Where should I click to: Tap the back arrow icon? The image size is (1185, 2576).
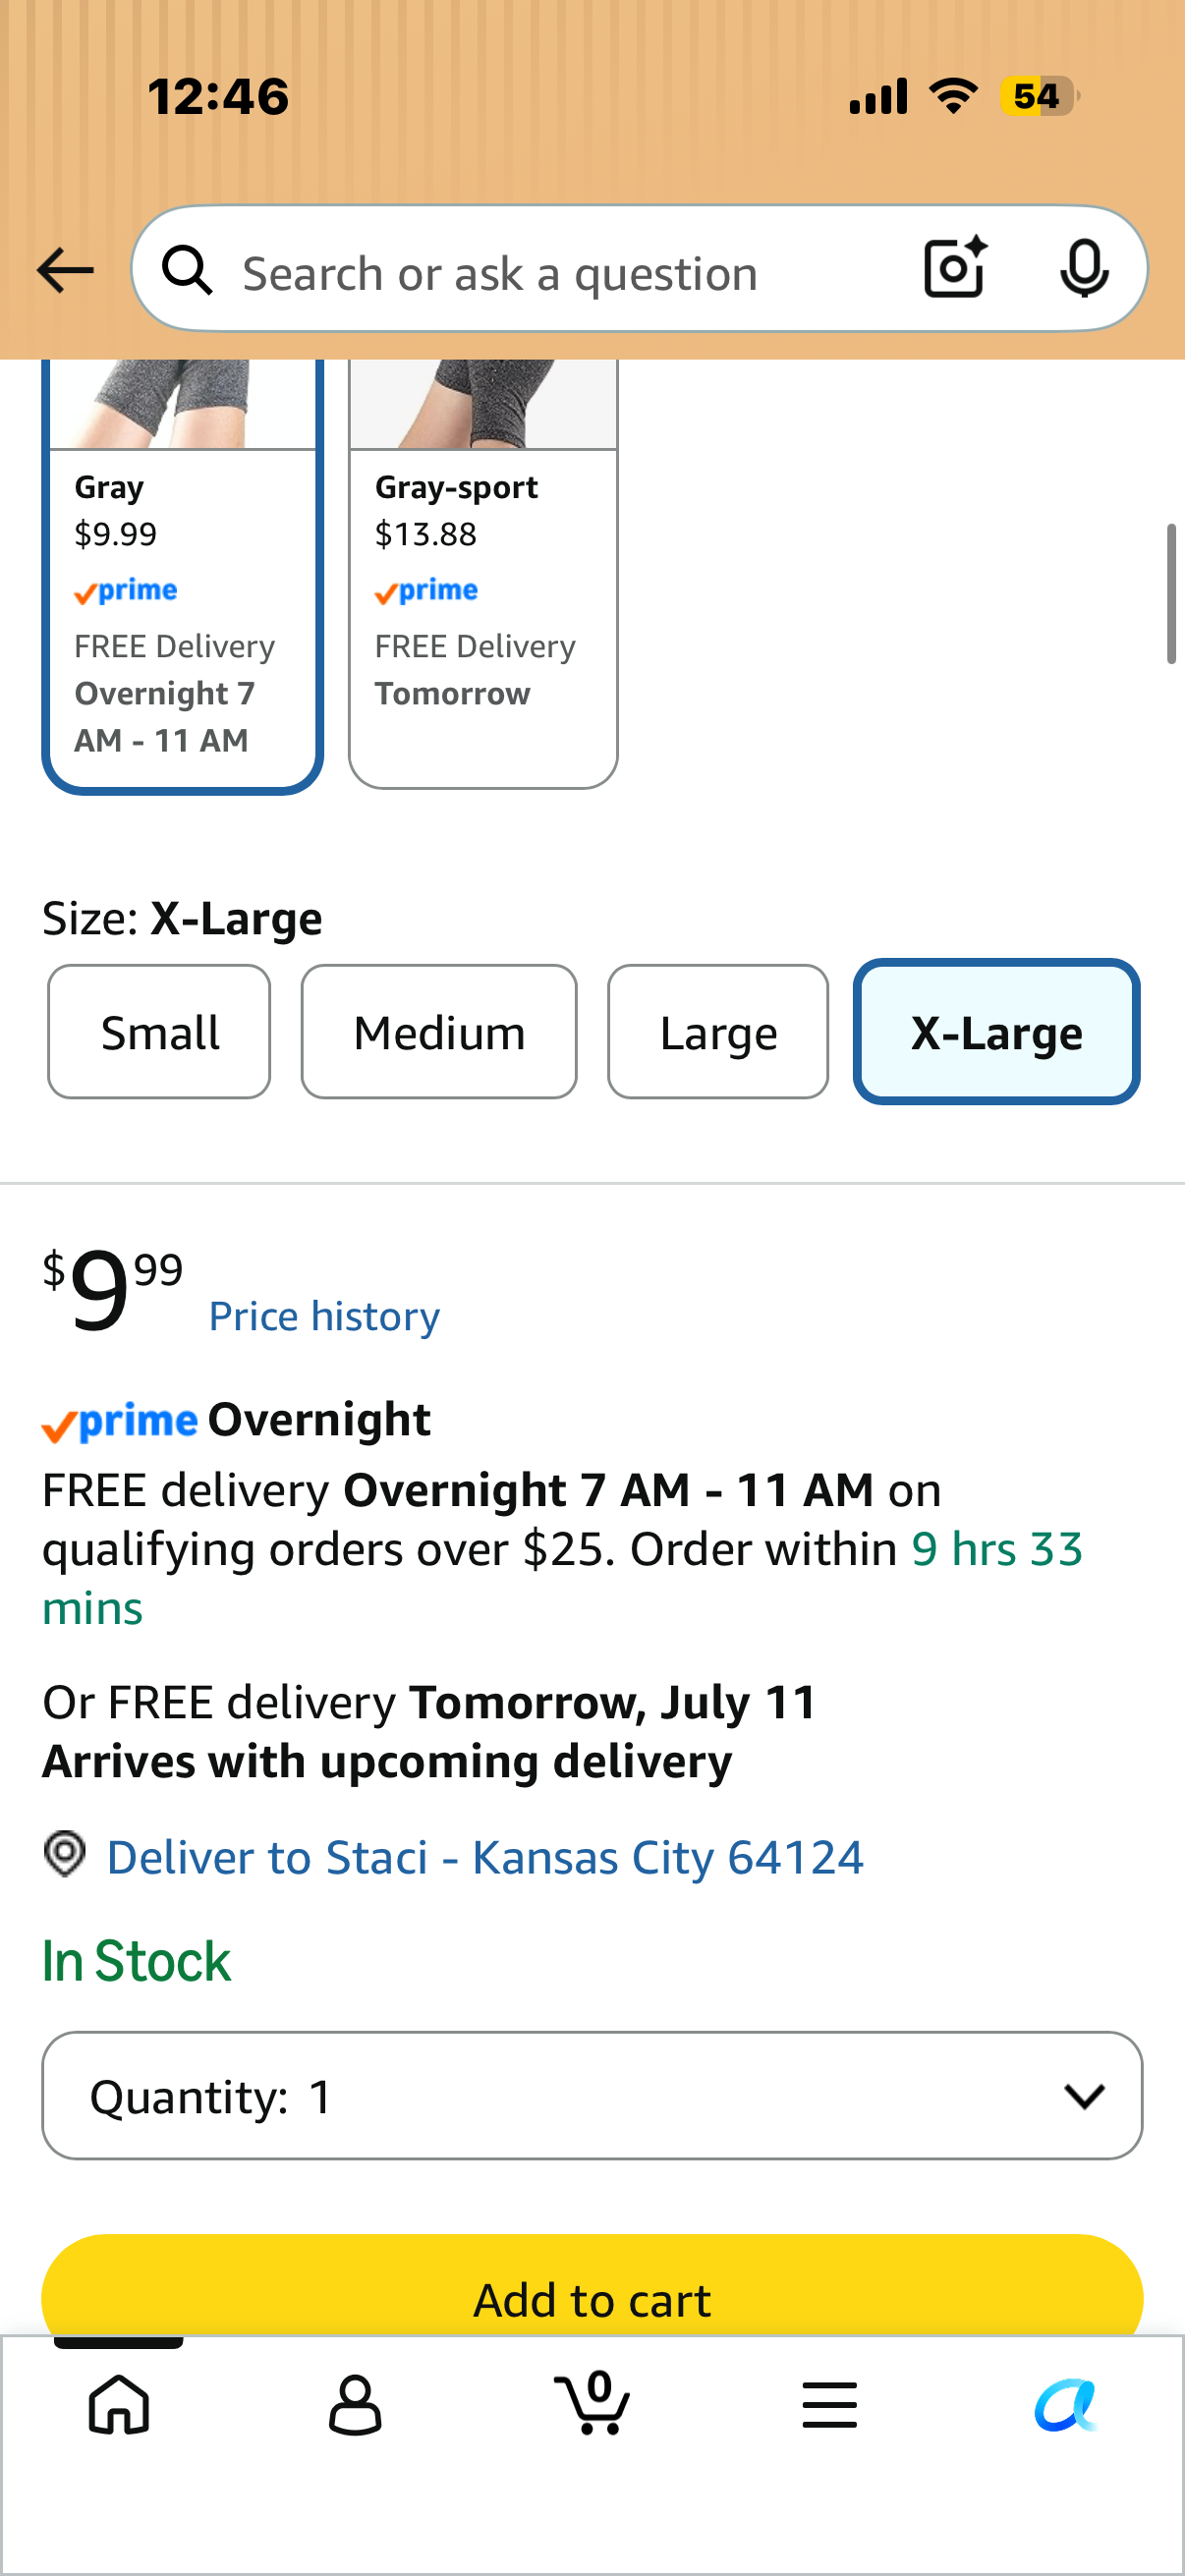point(65,270)
